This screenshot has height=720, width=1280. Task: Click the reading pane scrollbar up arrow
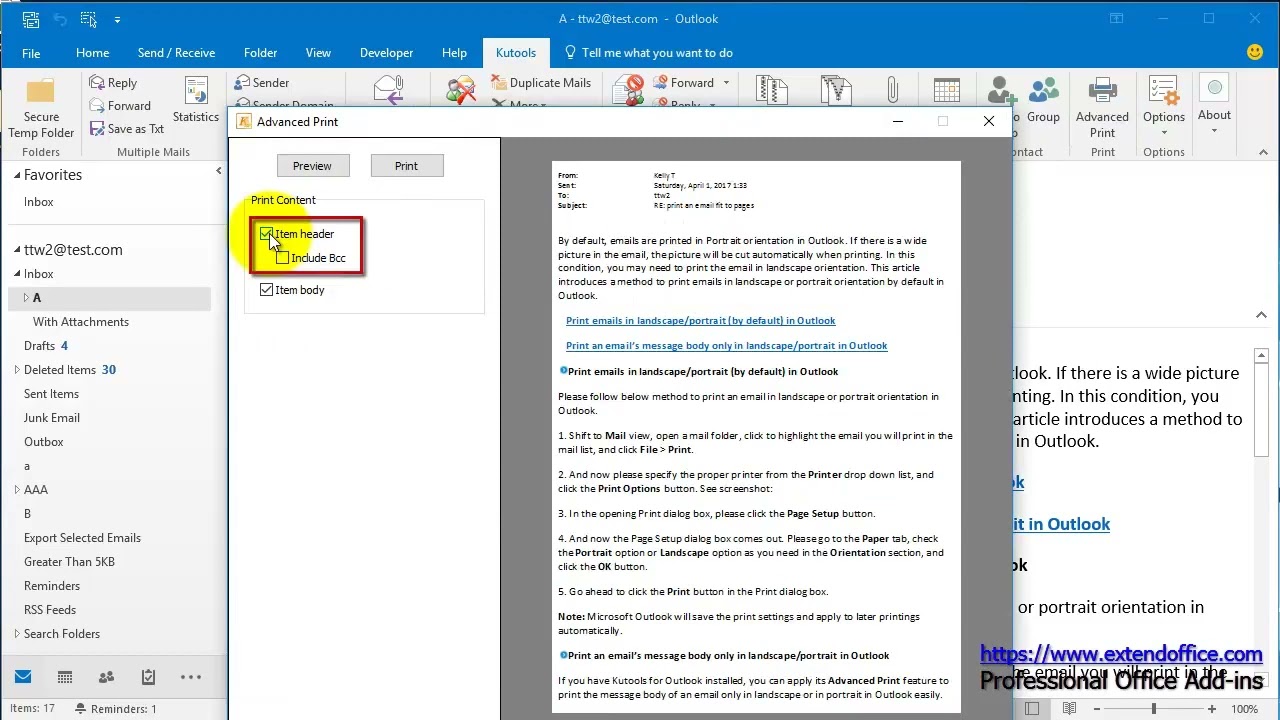tap(1261, 355)
